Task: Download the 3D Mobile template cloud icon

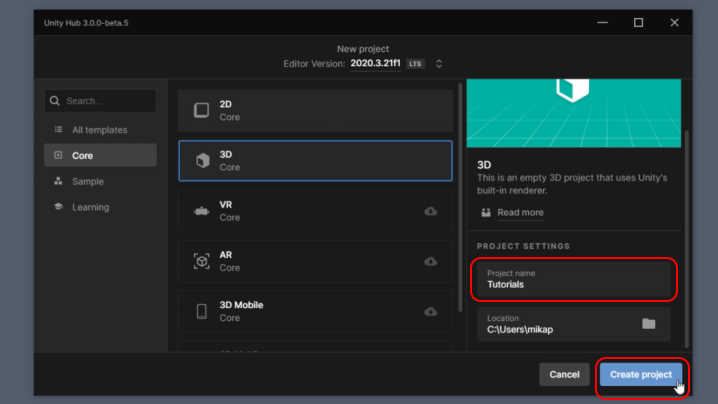Action: coord(430,311)
